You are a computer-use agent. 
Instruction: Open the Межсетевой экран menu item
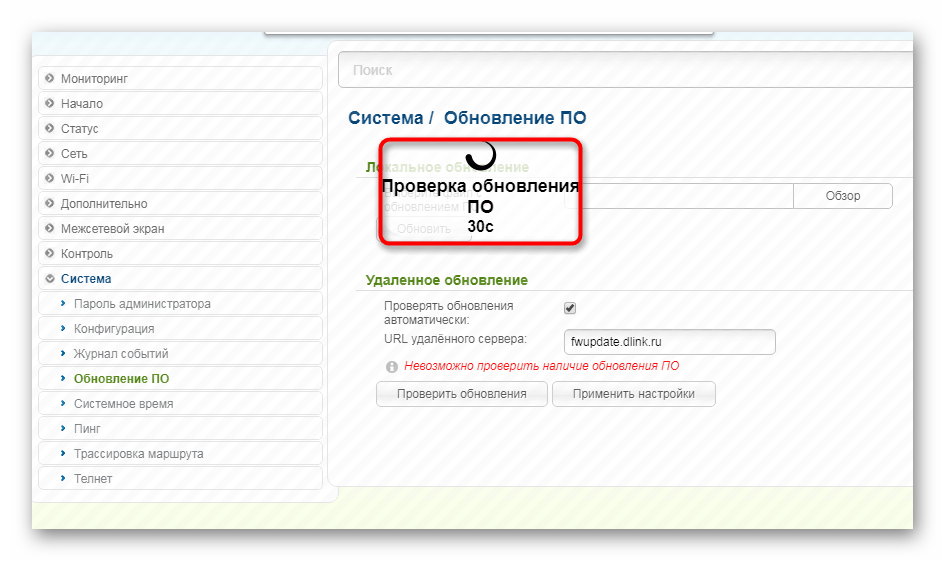(180, 228)
